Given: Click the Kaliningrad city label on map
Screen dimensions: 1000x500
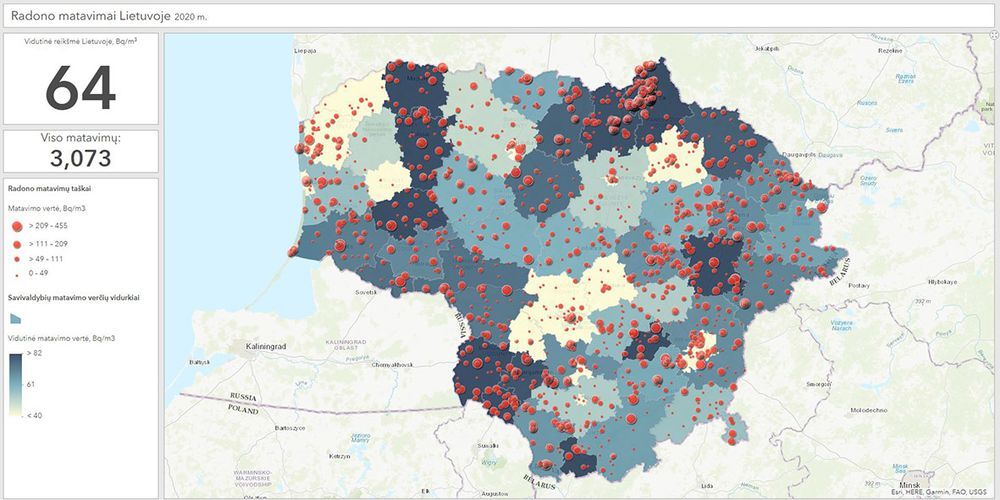Looking at the screenshot, I should [258, 346].
